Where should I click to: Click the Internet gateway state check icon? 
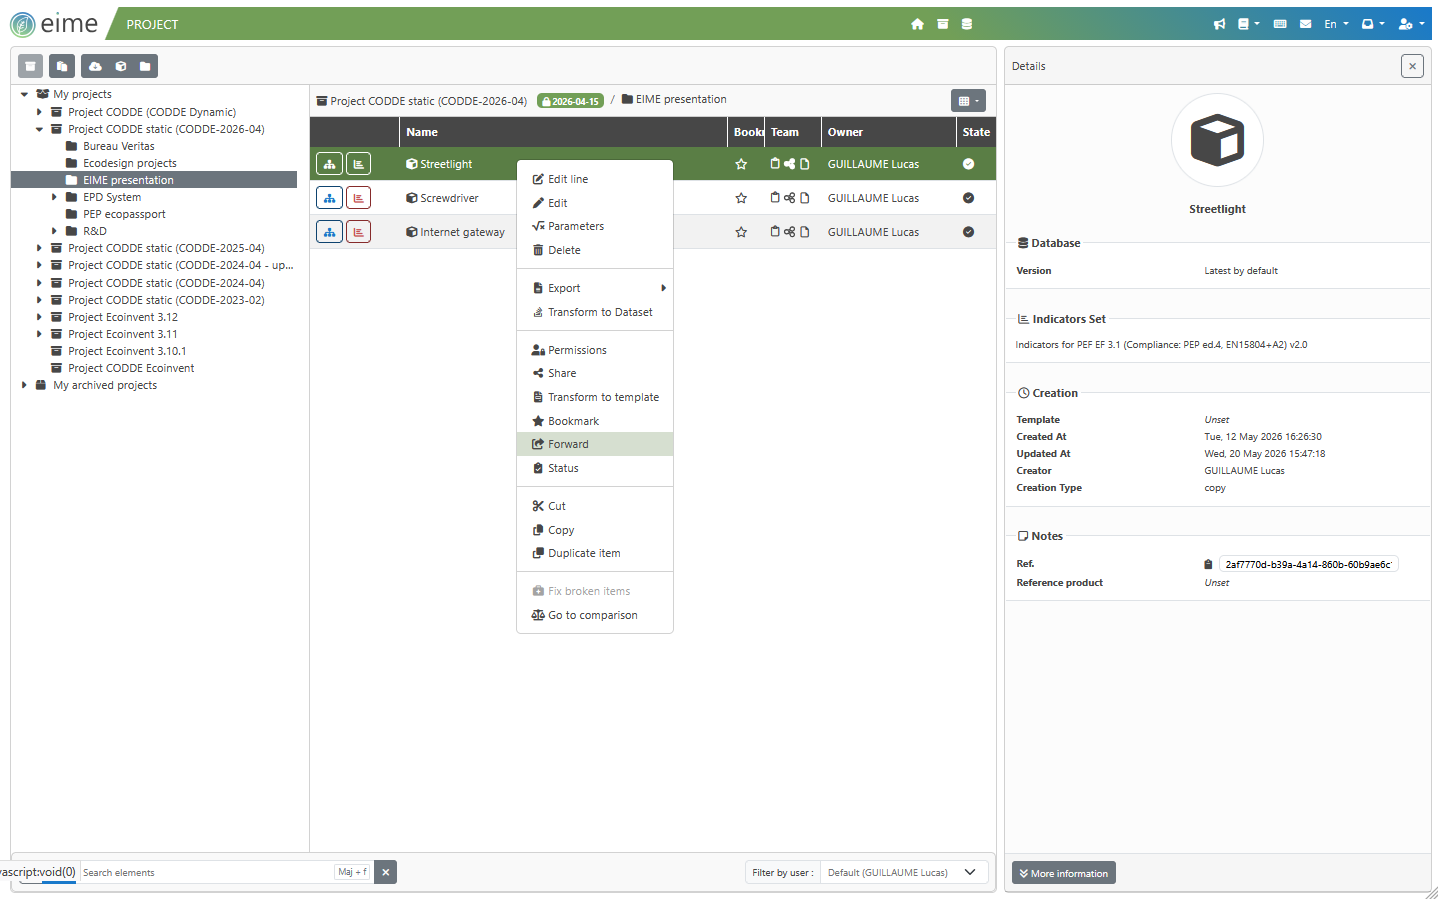(968, 232)
